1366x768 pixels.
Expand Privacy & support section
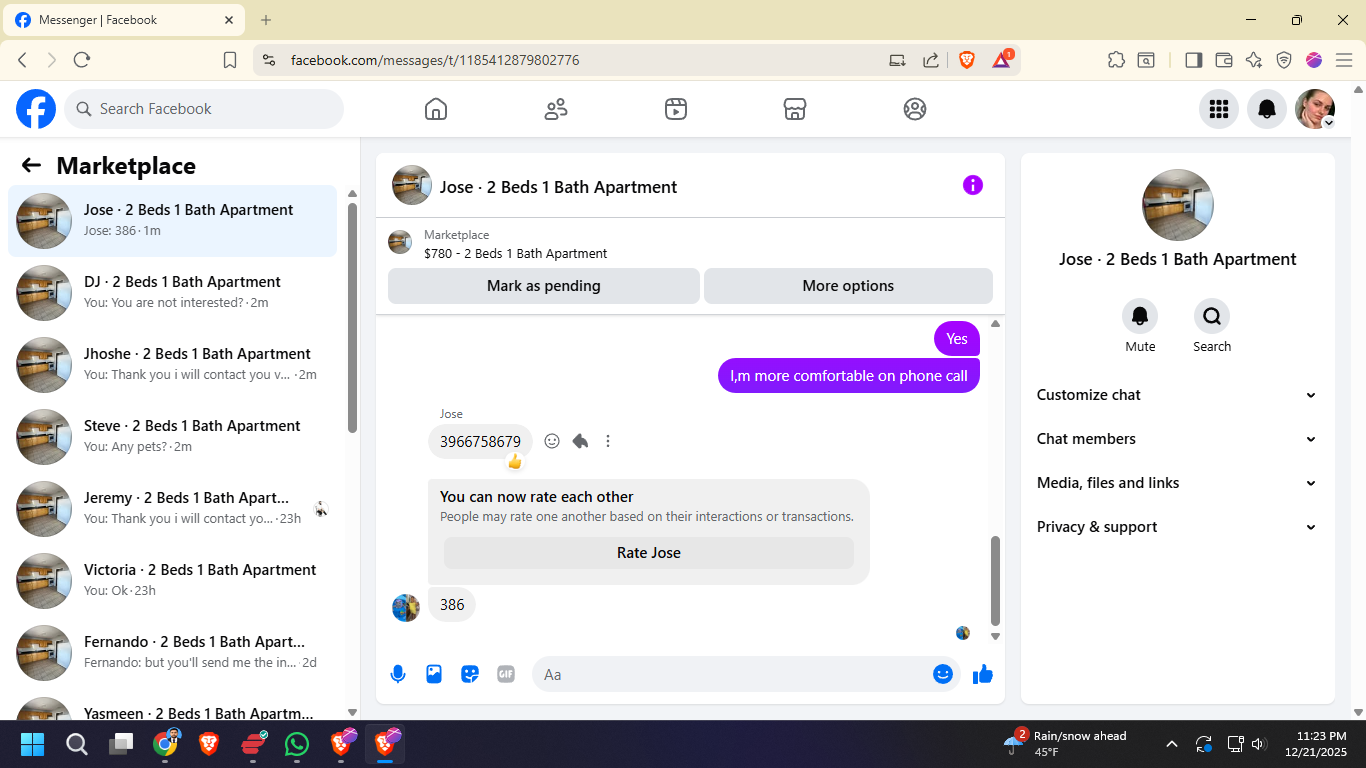point(1178,527)
